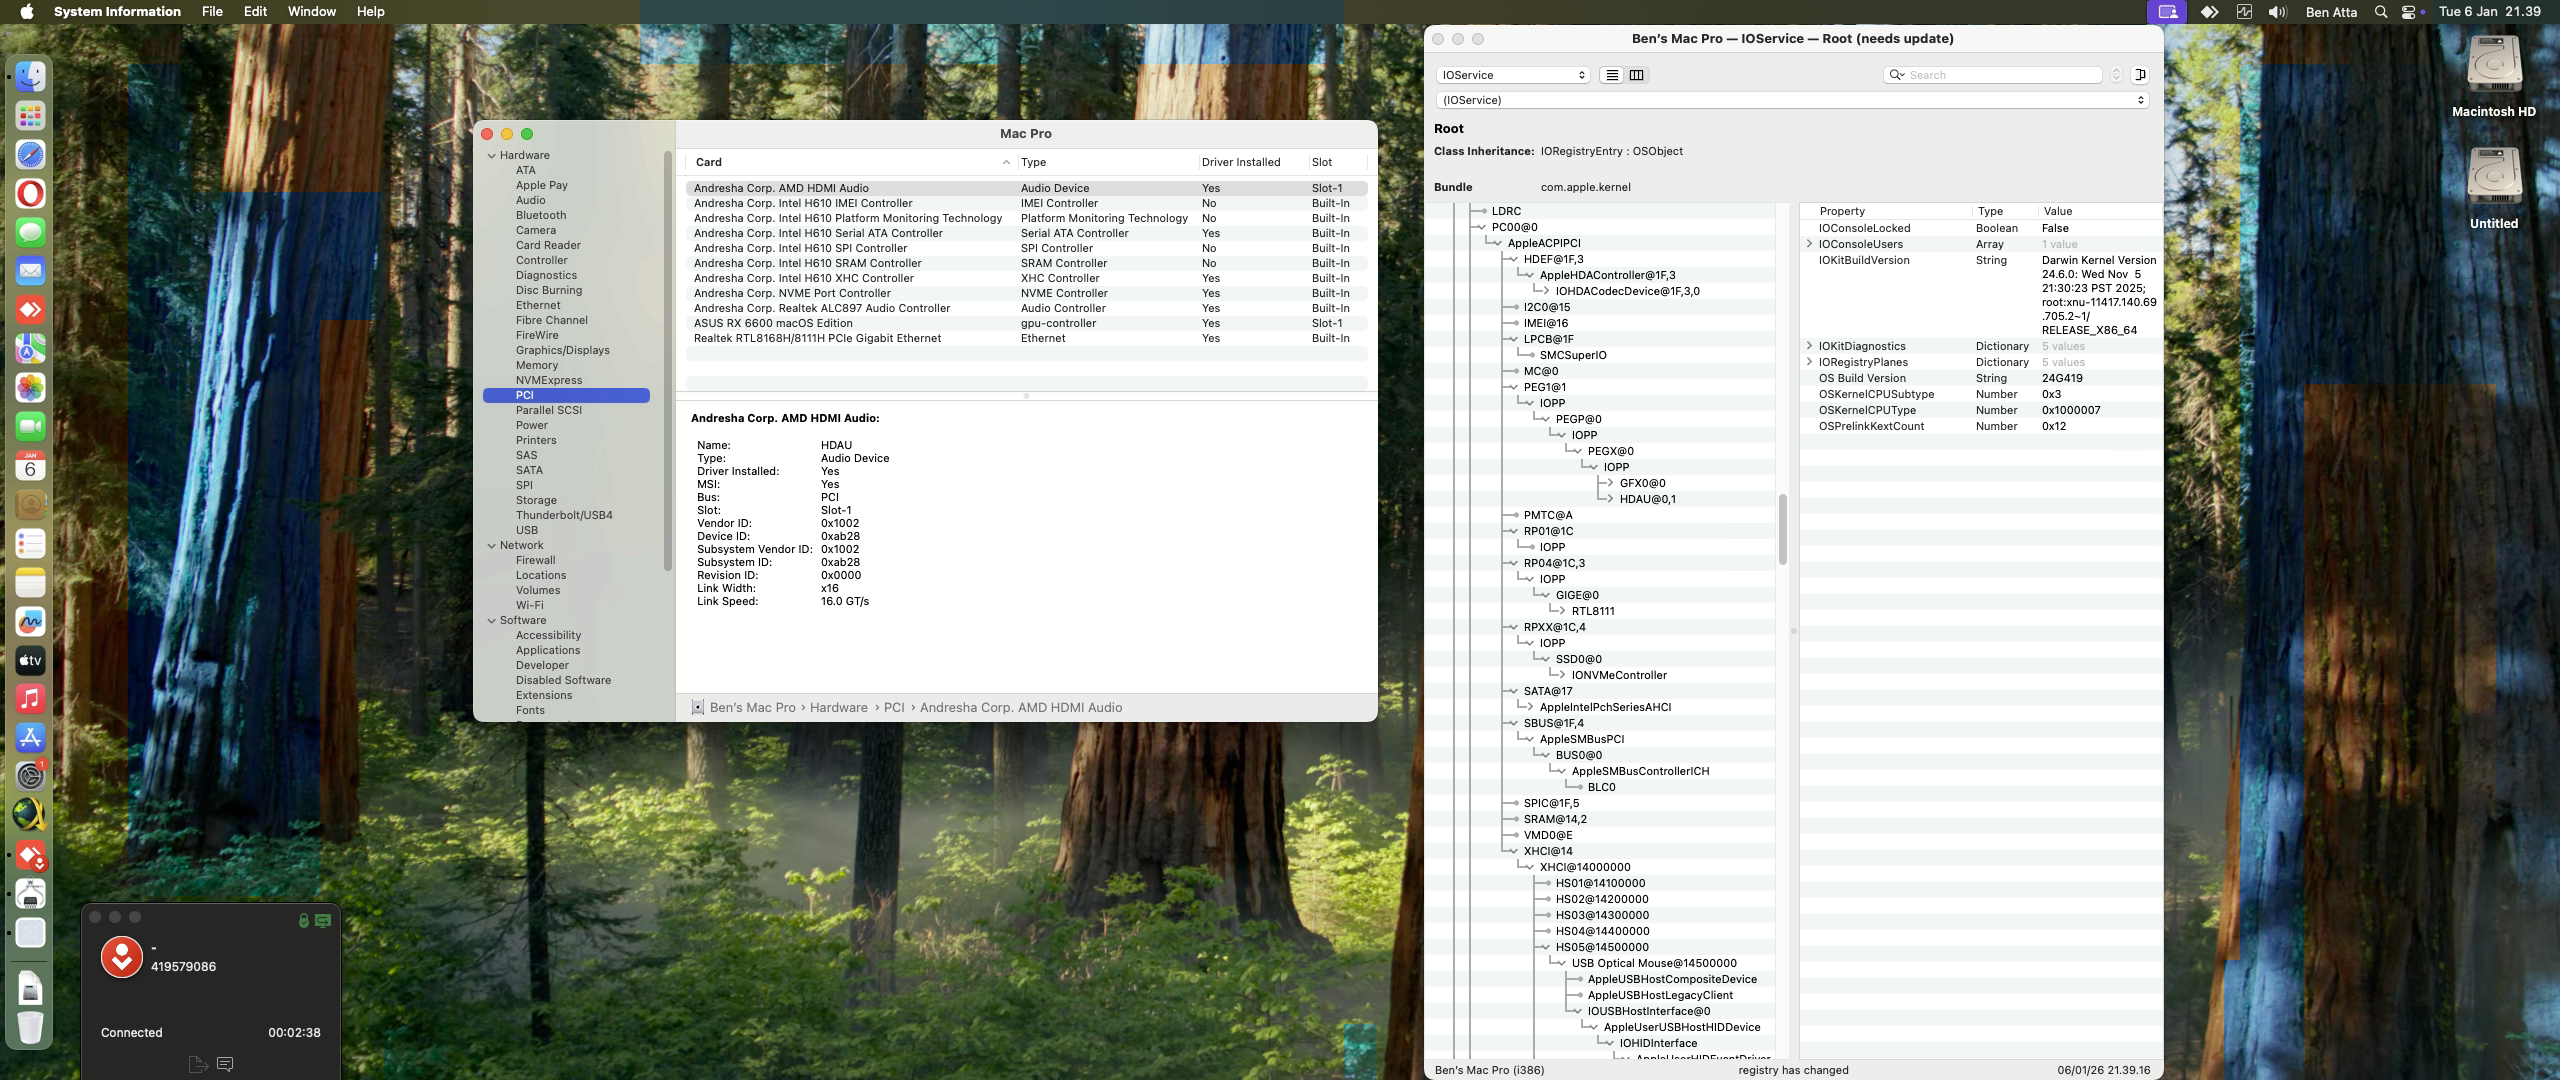Click the AnyDesk file transfer icon in the session panel
The width and height of the screenshot is (2560, 1080).
tap(198, 1064)
